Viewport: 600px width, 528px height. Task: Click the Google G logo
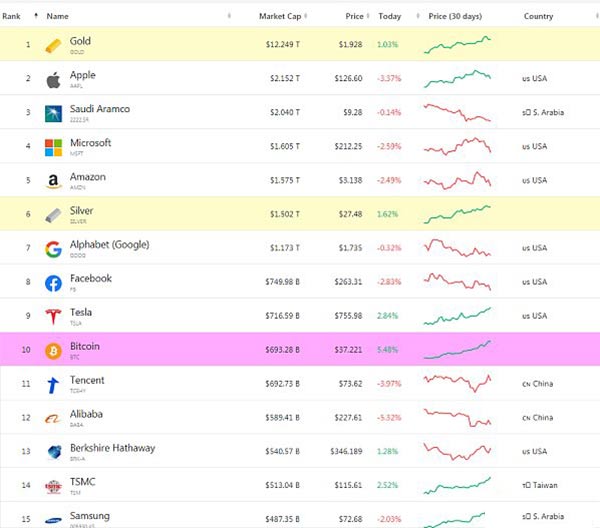point(53,249)
